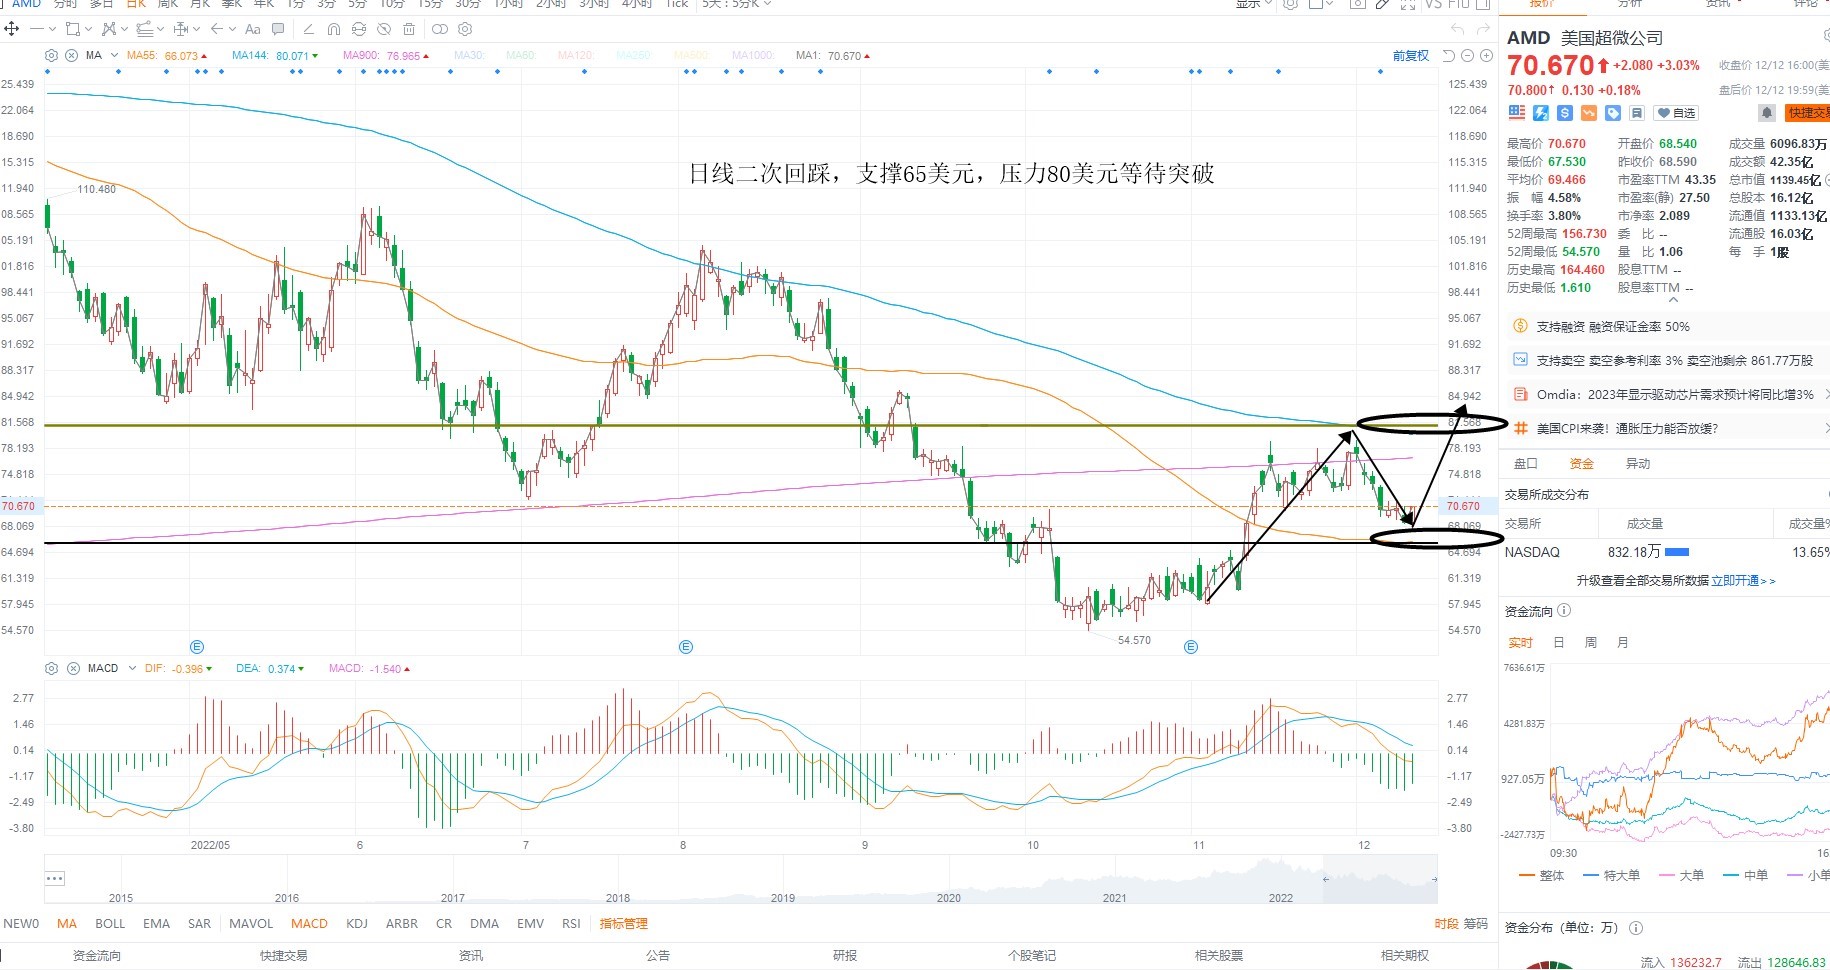Click the blue S badge icon
Screen dimensions: 1830x970
click(1565, 113)
